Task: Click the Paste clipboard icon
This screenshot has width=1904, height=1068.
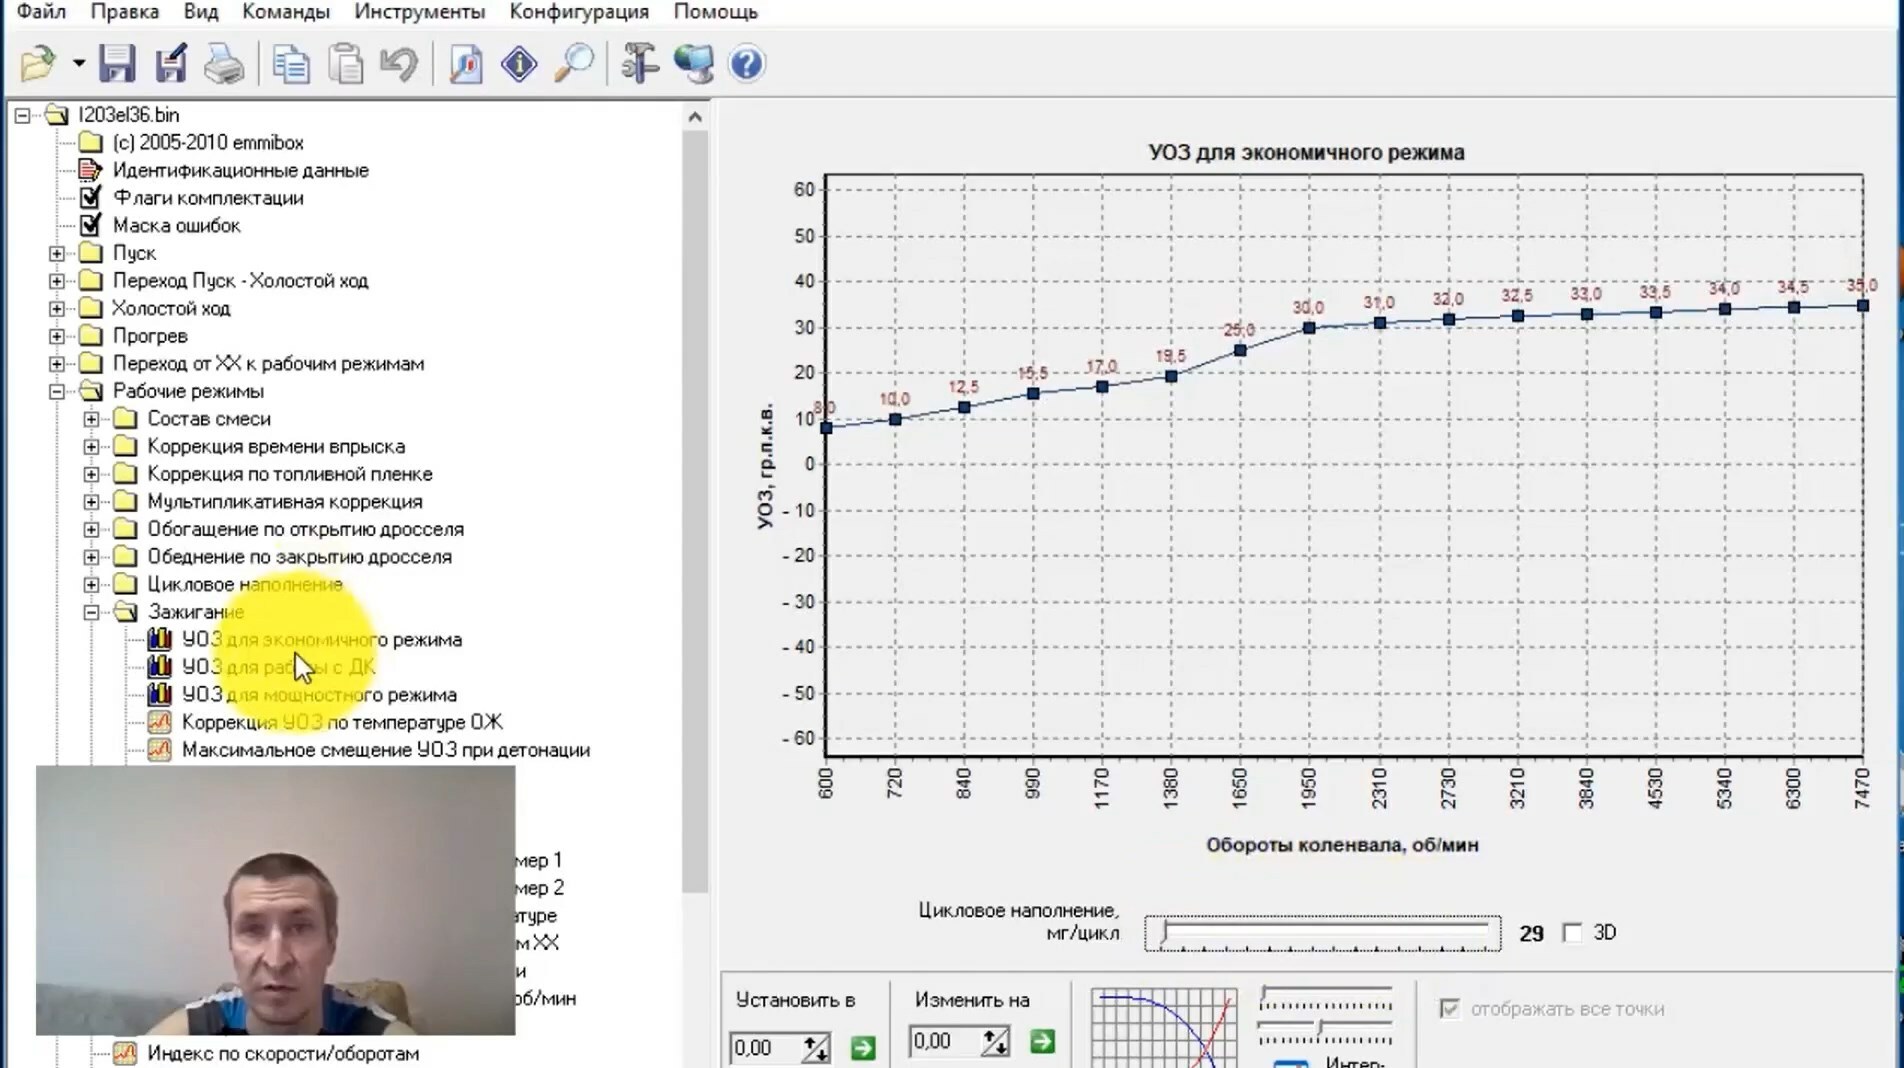Action: [x=346, y=64]
